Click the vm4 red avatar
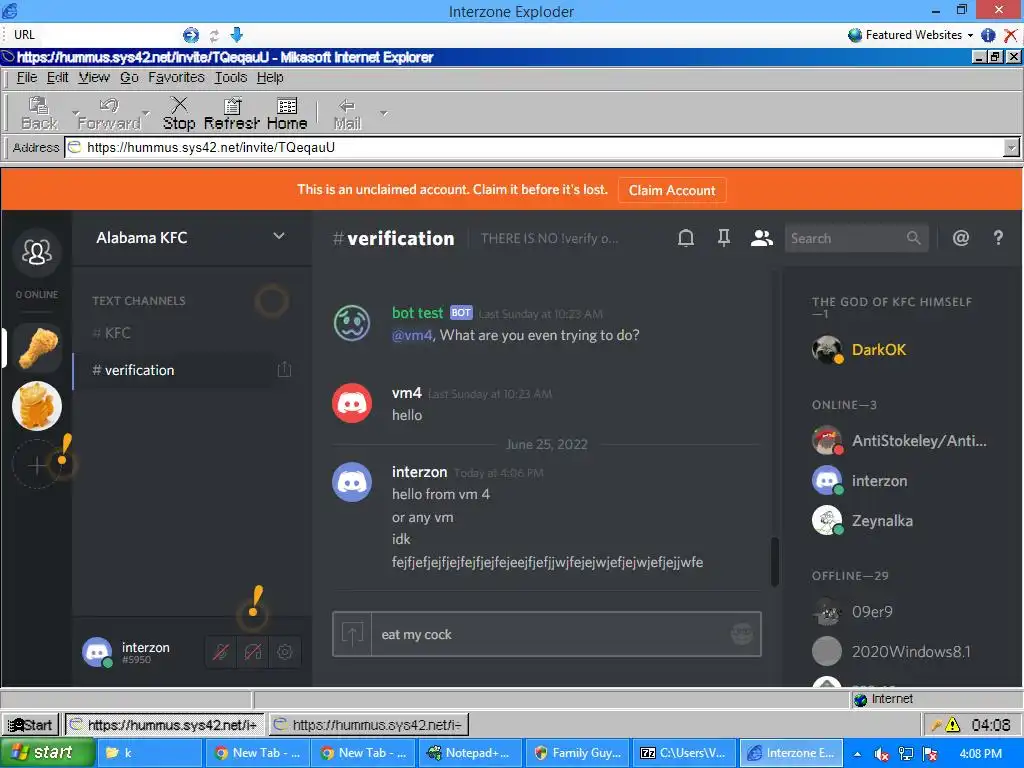This screenshot has width=1024, height=768. point(352,403)
